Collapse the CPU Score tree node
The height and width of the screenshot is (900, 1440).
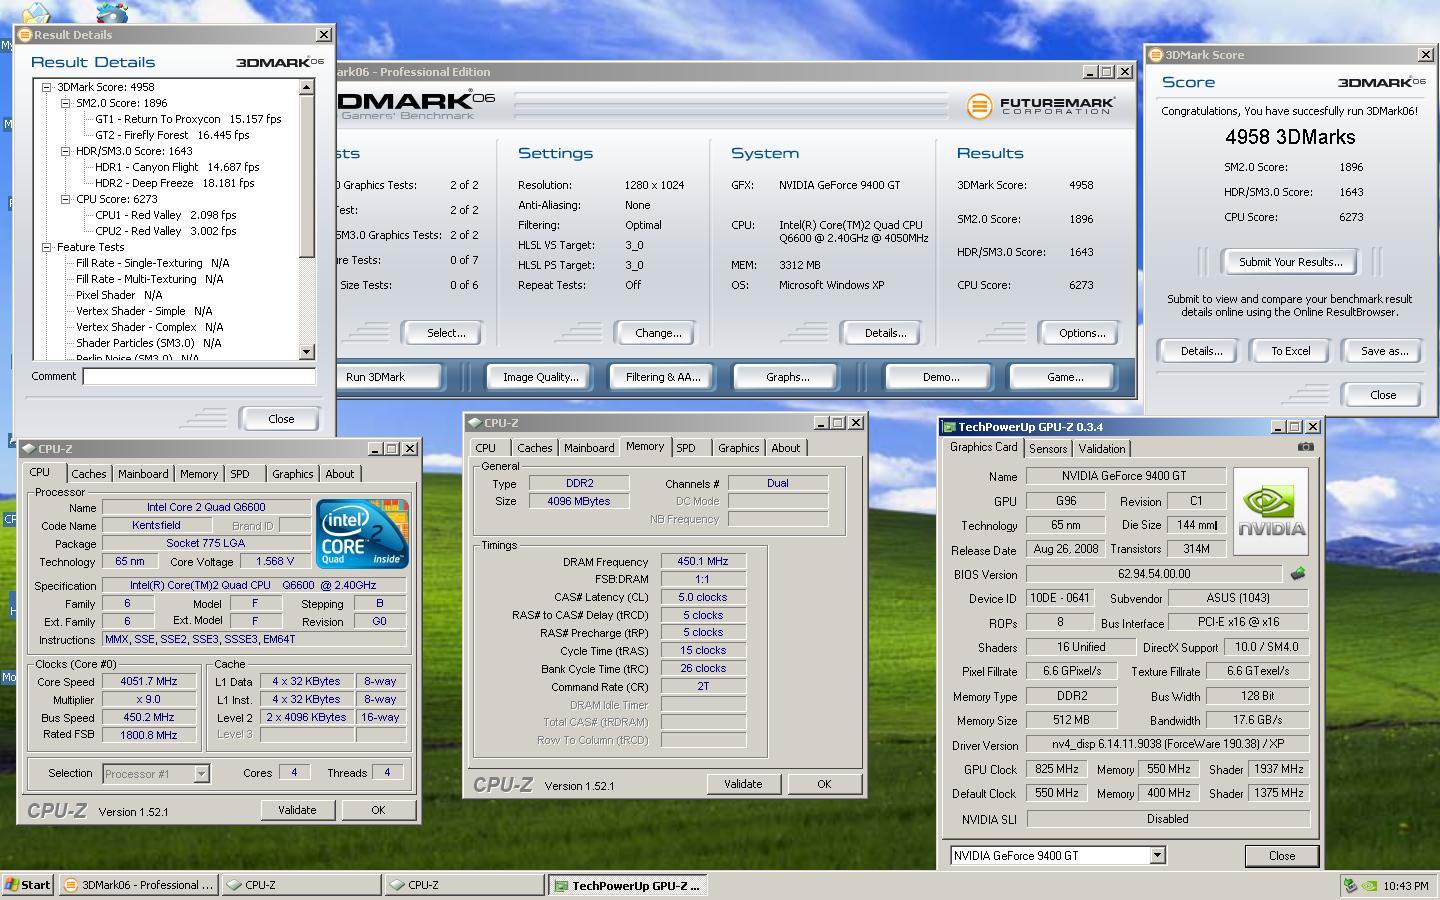[65, 199]
